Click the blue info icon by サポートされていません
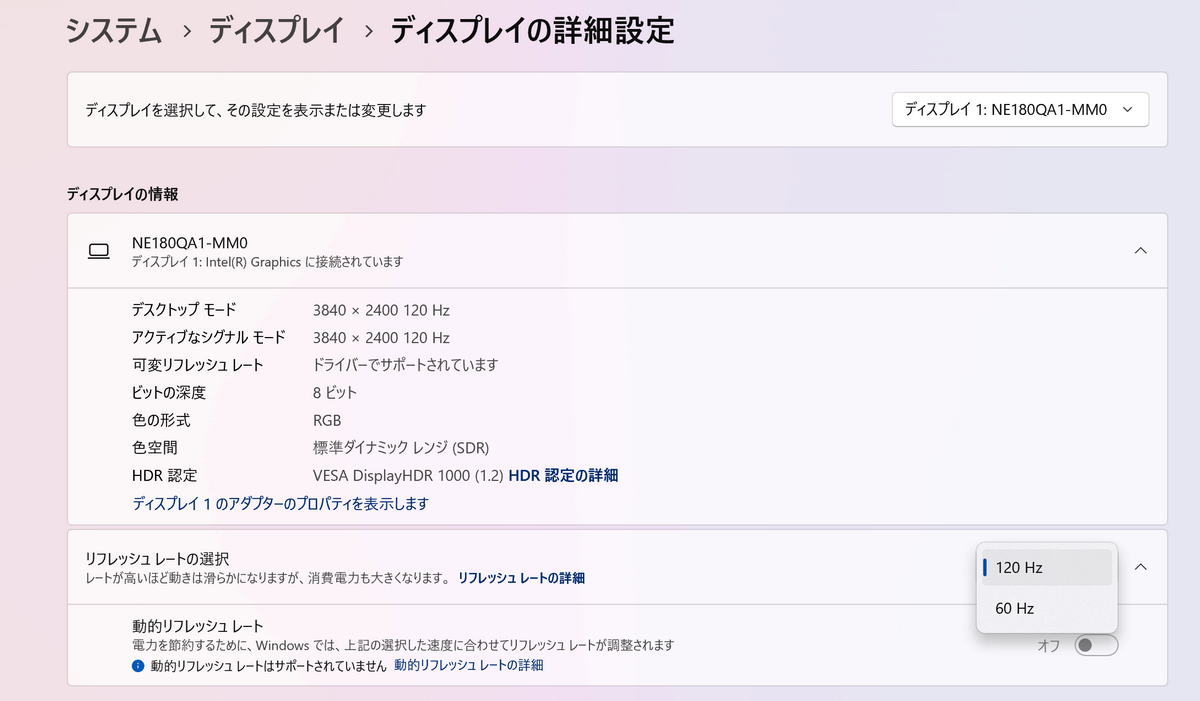 (138, 665)
